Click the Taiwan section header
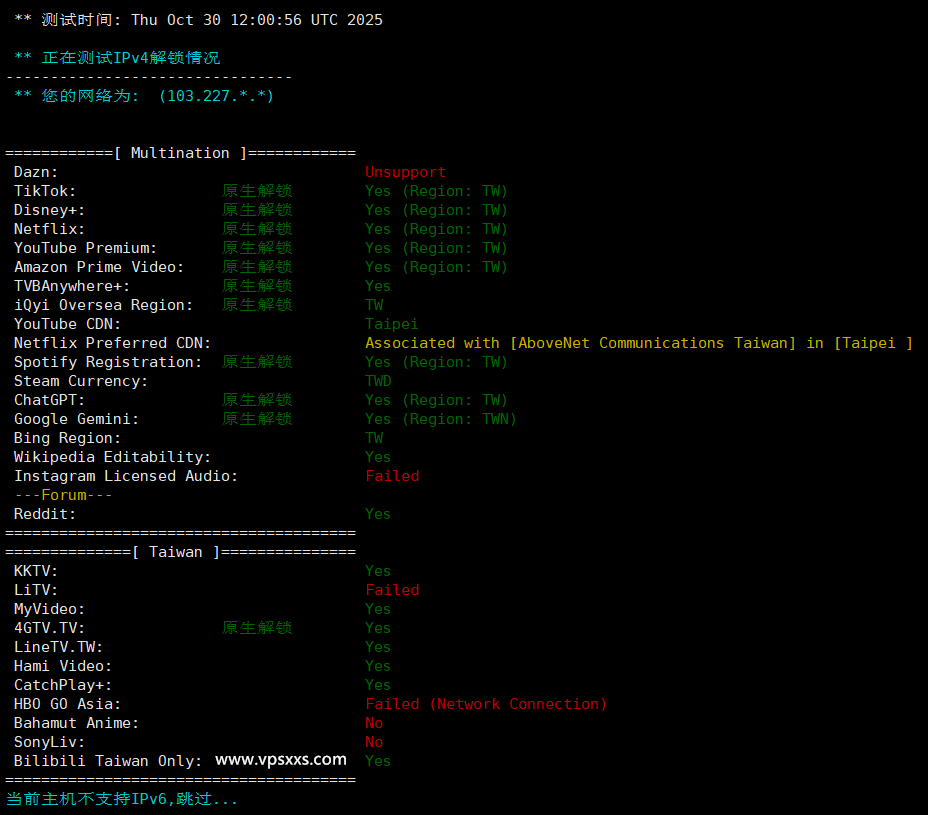928x815 pixels. click(x=176, y=552)
